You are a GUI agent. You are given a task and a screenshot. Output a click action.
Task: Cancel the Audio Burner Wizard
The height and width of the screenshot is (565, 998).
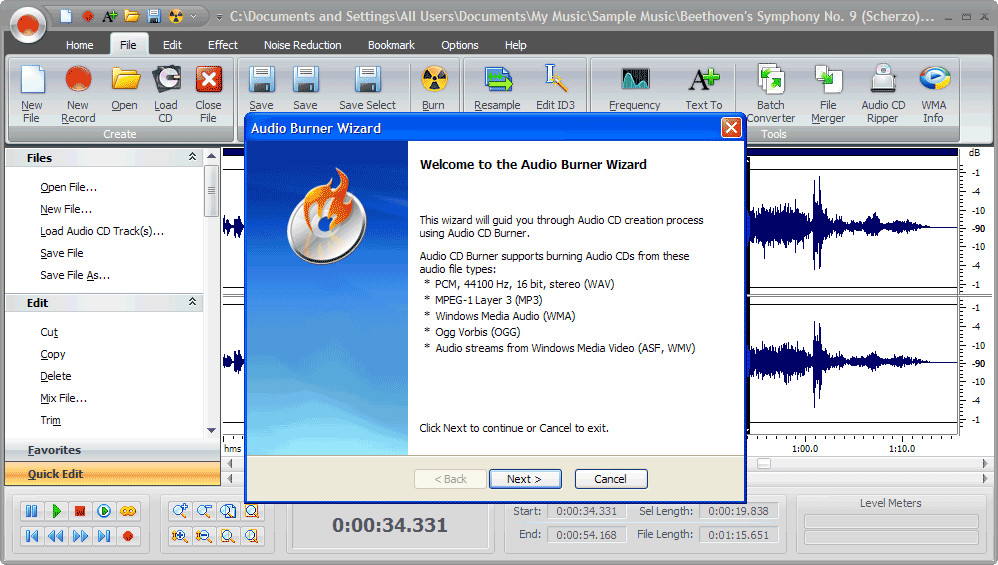[x=611, y=479]
